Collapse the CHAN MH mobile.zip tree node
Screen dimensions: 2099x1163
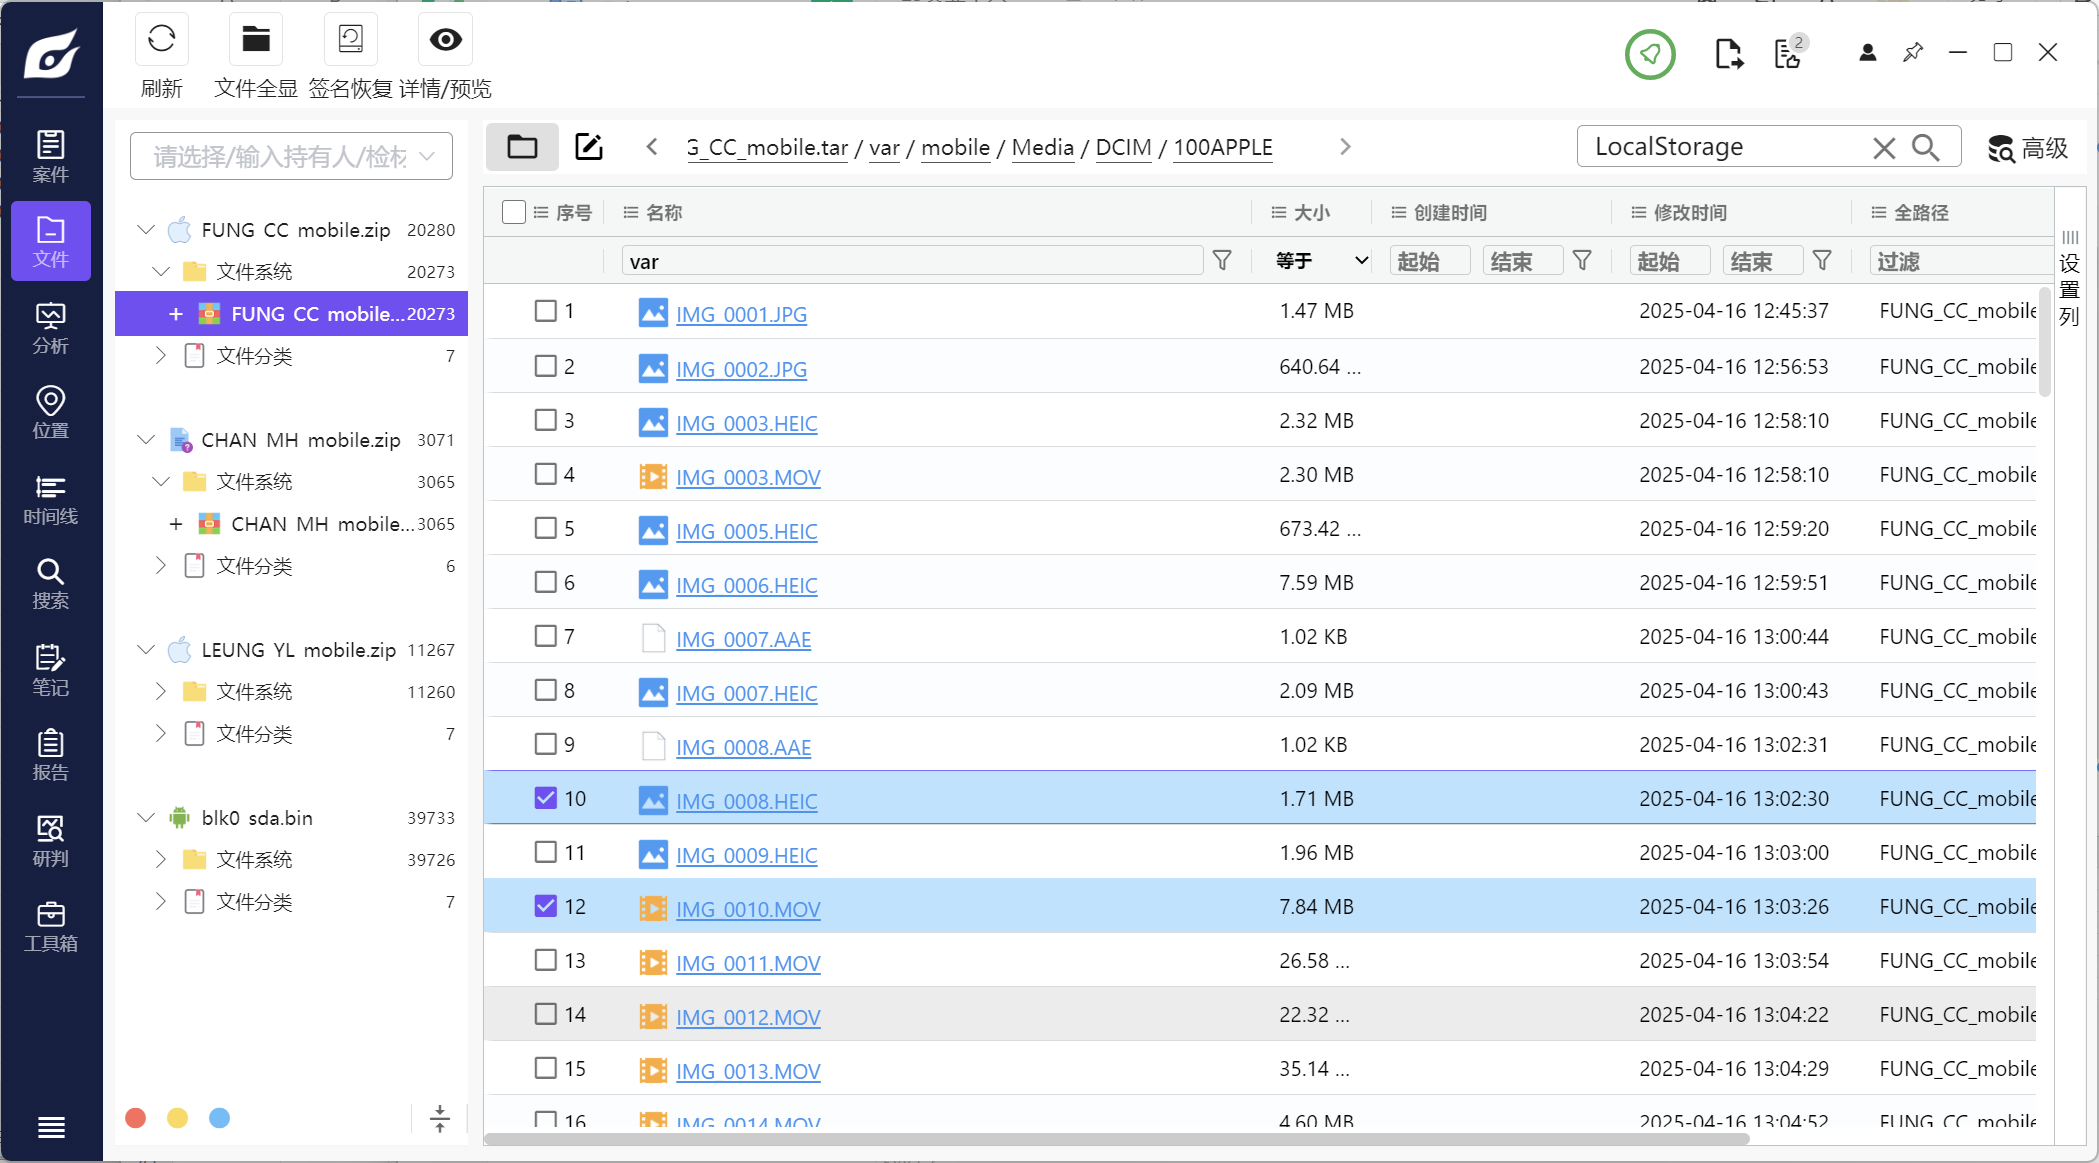146,440
